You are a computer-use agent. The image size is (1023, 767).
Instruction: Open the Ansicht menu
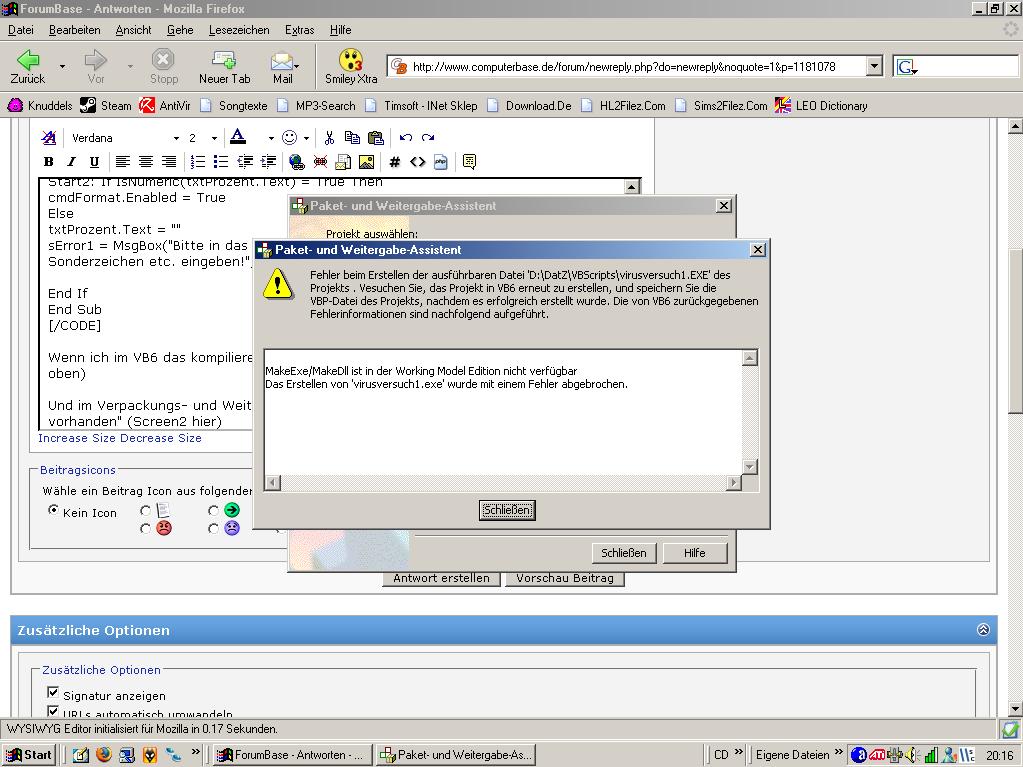tap(133, 30)
